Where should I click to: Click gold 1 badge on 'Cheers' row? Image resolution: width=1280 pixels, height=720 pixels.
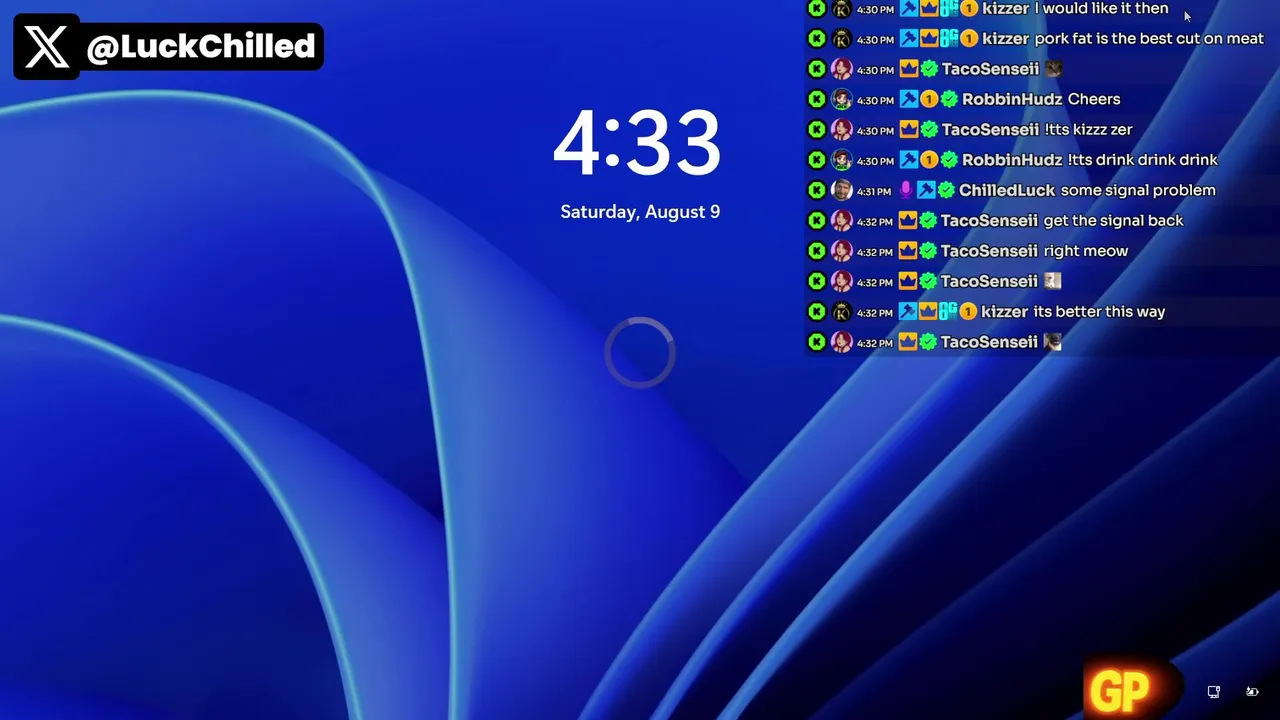pyautogui.click(x=929, y=99)
